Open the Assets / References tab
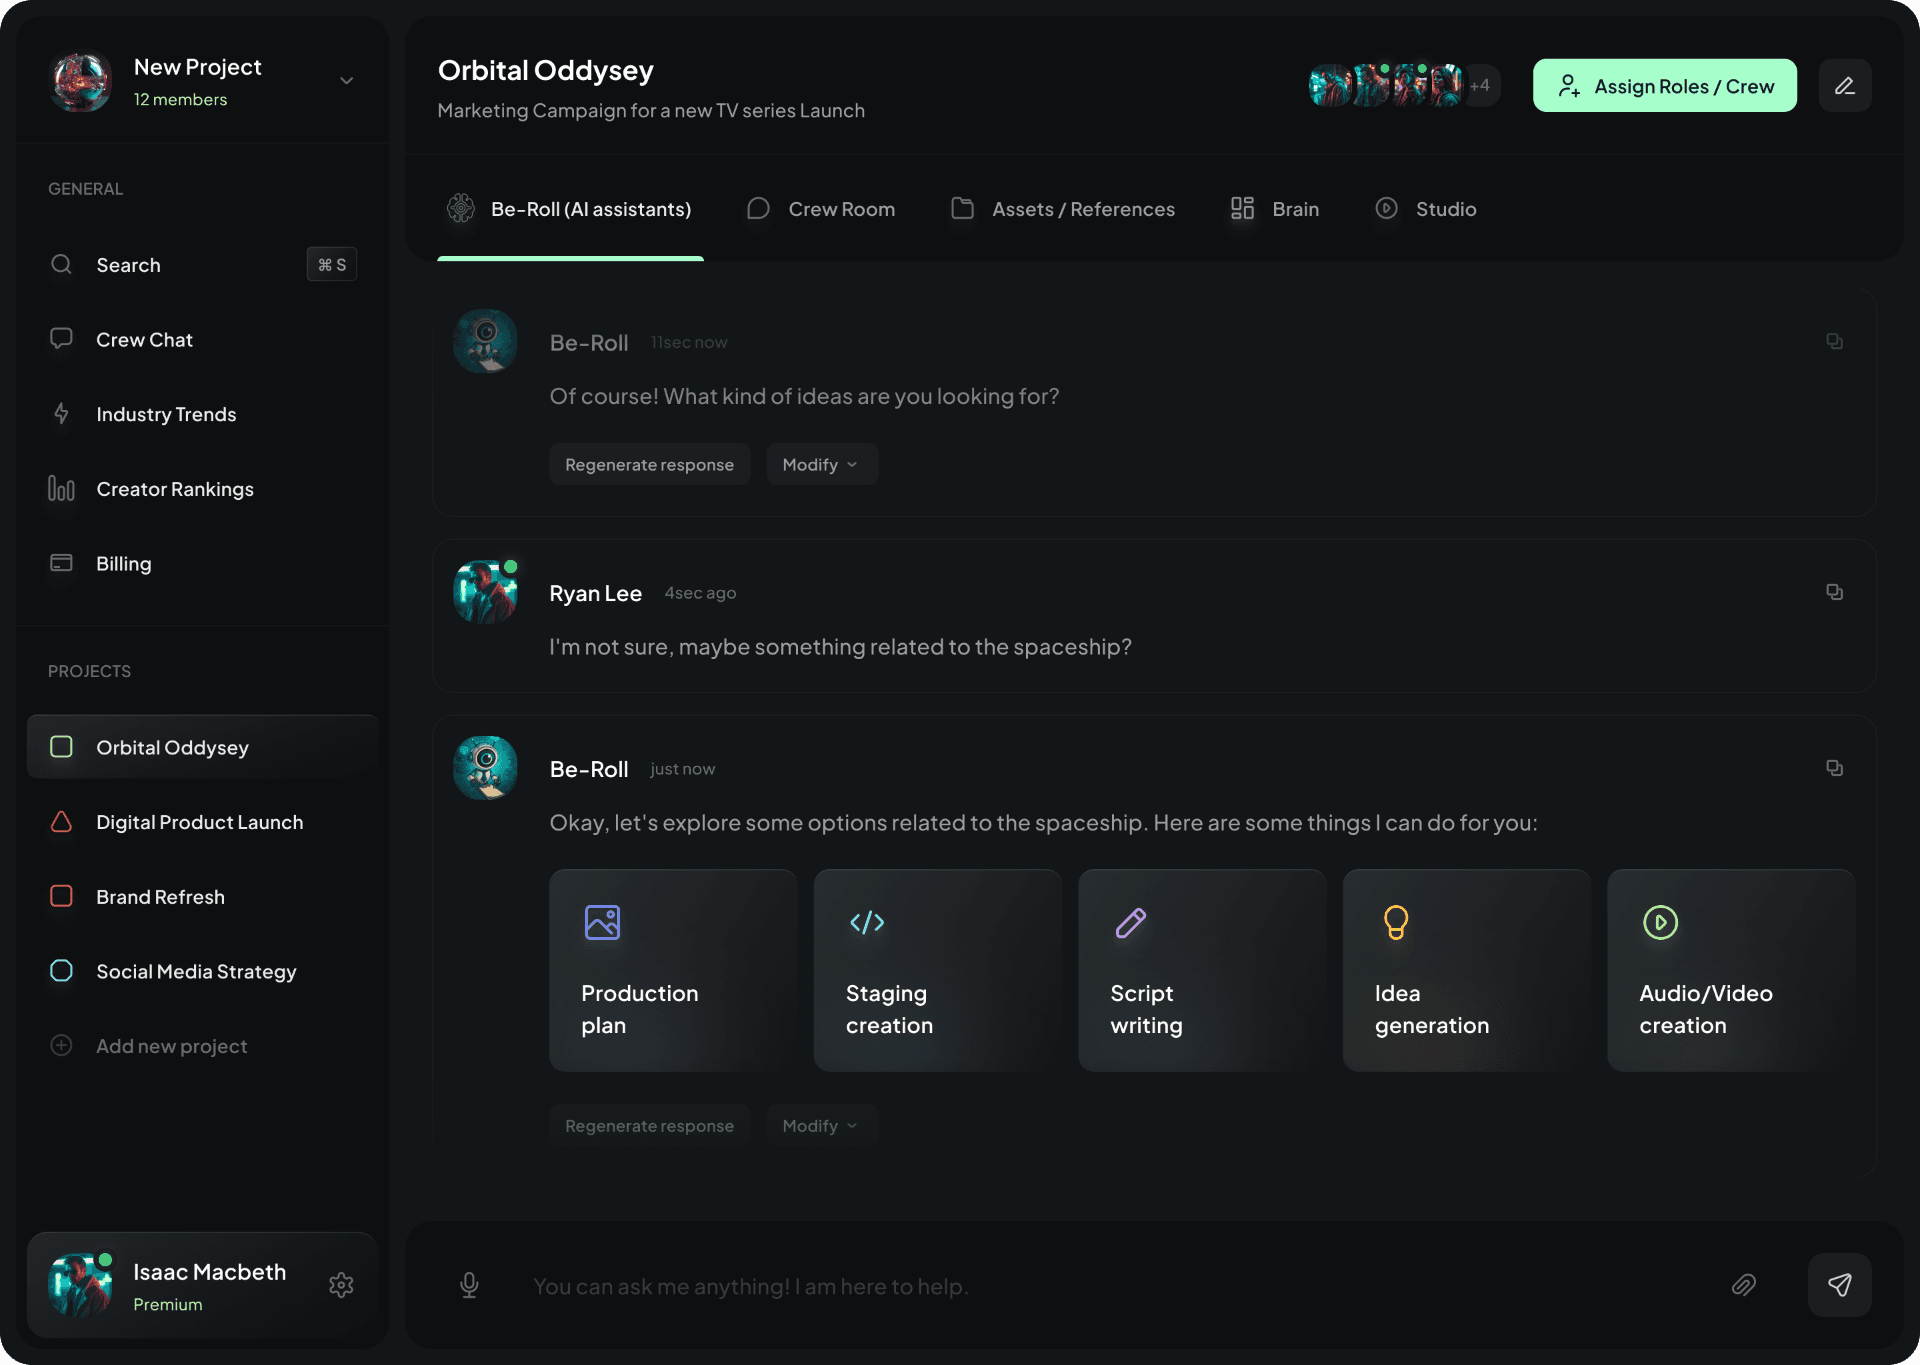Image resolution: width=1920 pixels, height=1365 pixels. coord(1083,209)
